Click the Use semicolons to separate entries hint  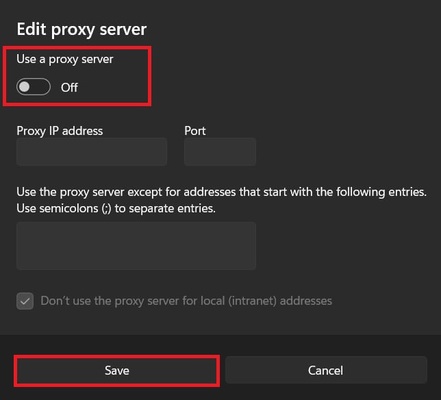(x=116, y=209)
